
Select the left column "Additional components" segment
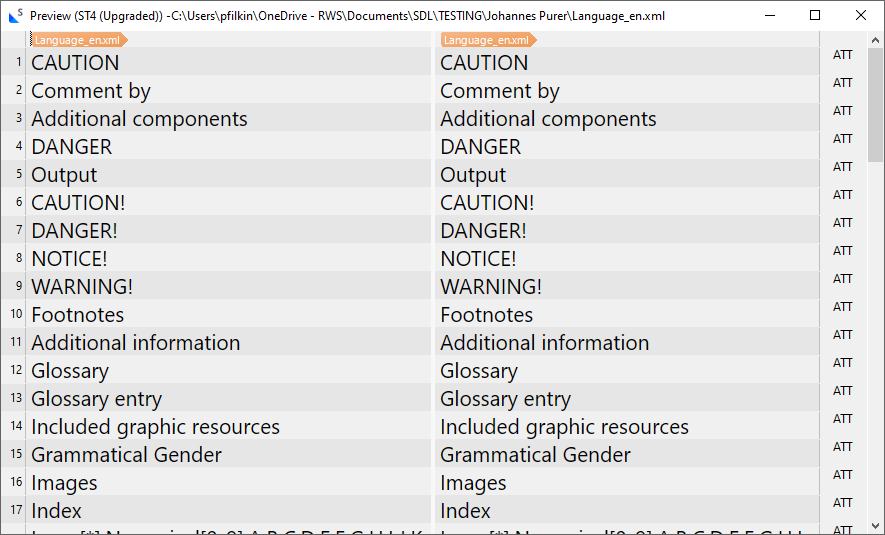139,119
